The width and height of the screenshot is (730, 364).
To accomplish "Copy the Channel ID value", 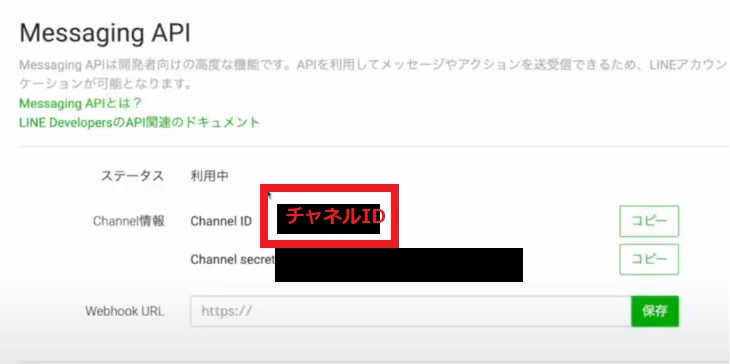I will (x=649, y=221).
